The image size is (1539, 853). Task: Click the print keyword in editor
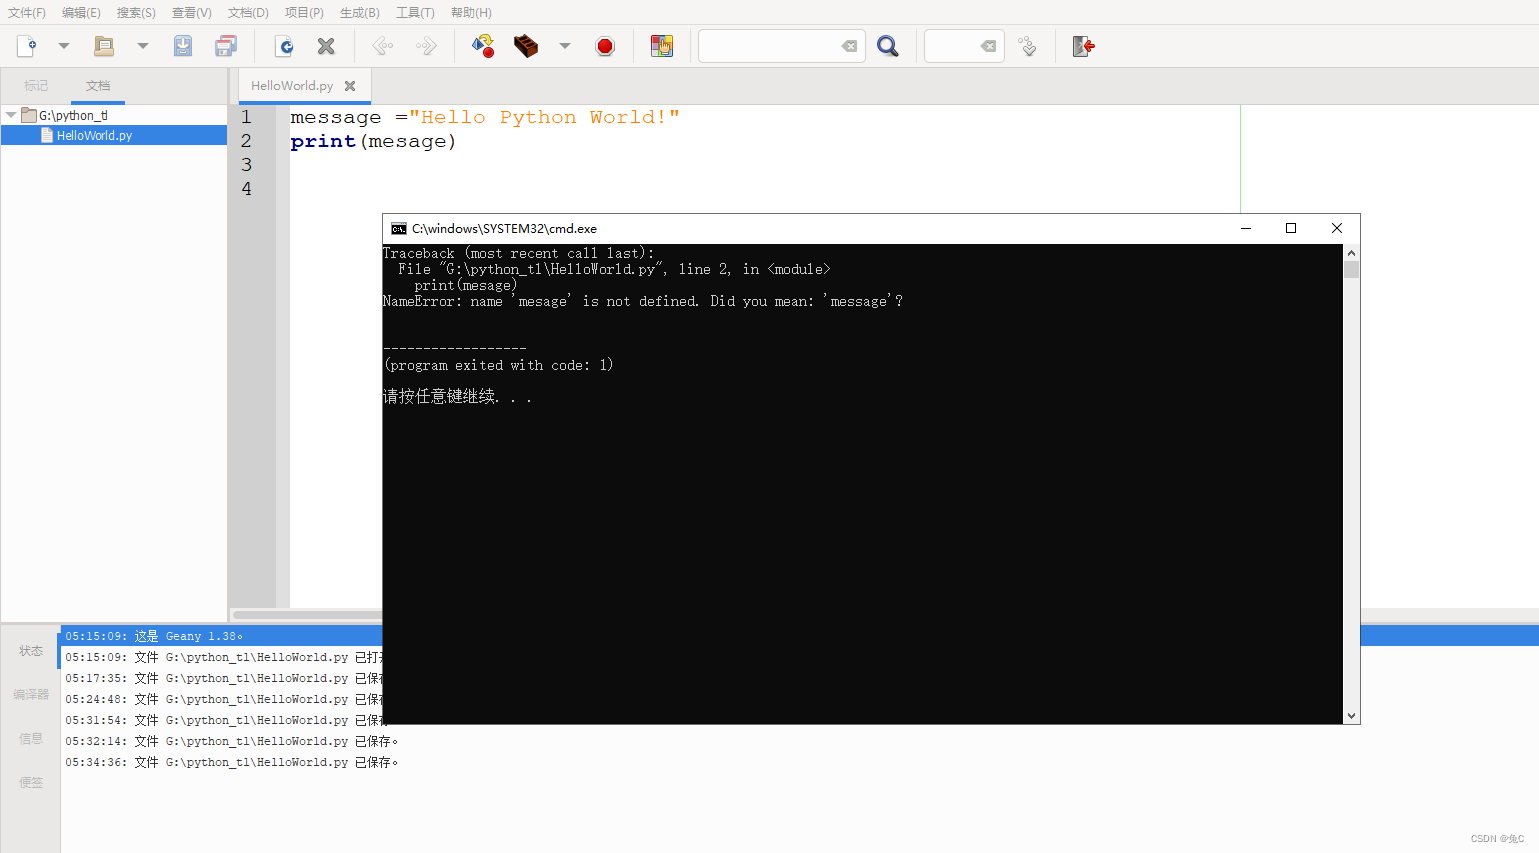323,141
